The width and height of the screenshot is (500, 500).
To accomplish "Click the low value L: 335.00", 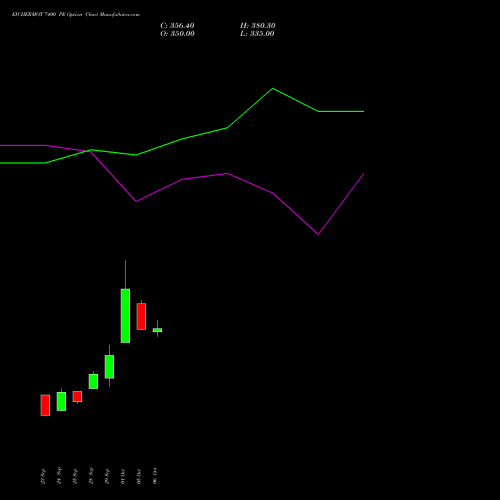I will pyautogui.click(x=257, y=34).
